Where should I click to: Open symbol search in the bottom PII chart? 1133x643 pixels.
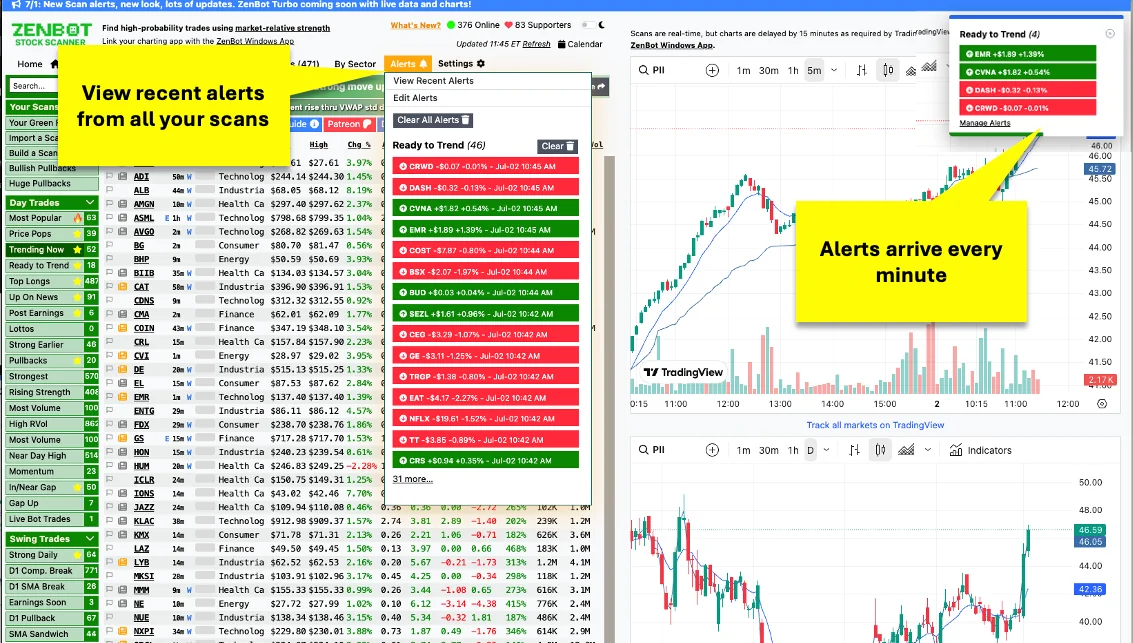(x=651, y=450)
